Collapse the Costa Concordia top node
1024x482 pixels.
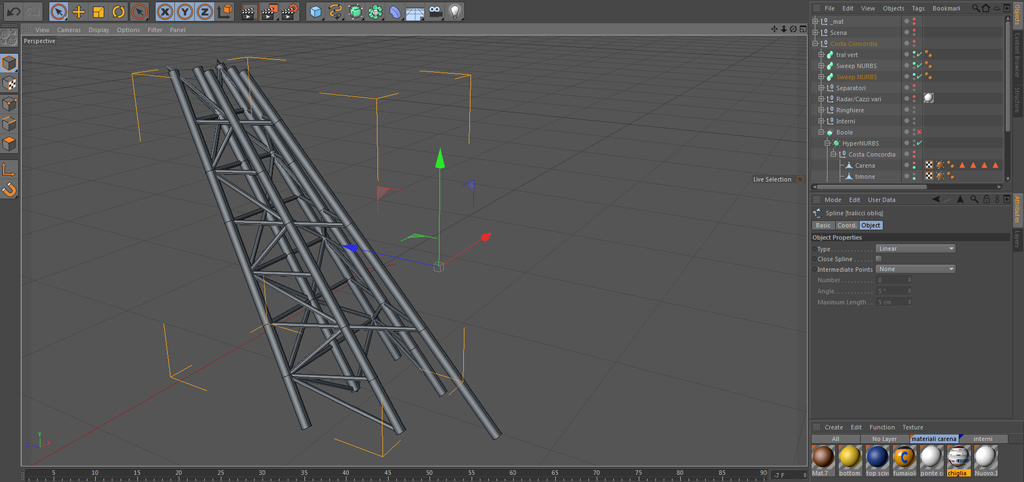815,44
